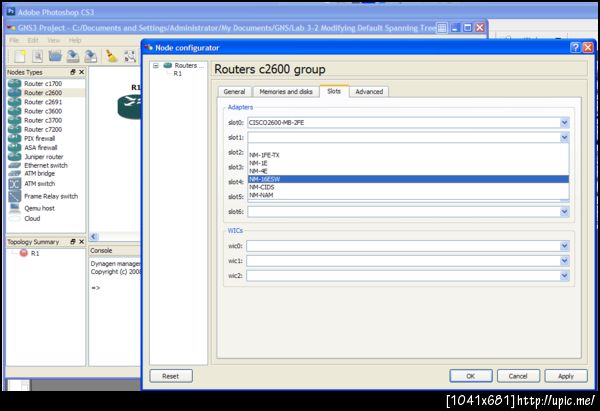This screenshot has width=600, height=411.
Task: Choose NM-NAM from the slot1 list
Action: pos(408,195)
